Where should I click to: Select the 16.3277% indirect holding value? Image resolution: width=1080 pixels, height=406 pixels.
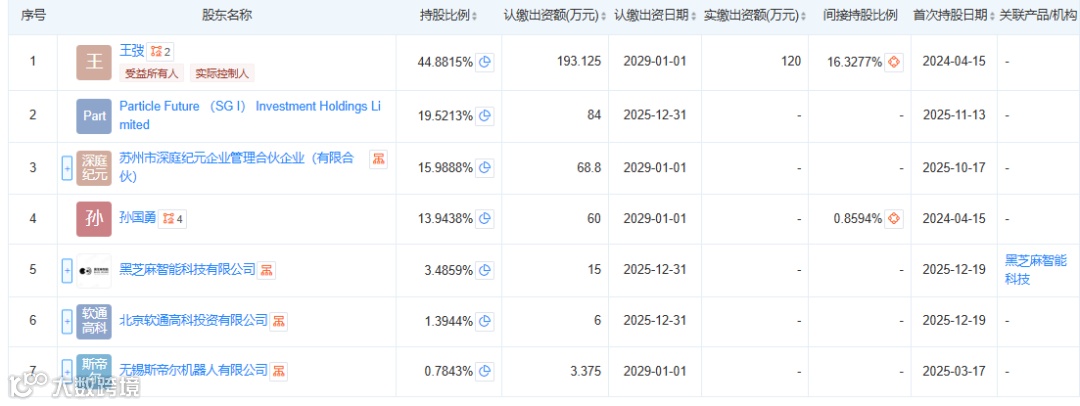[x=854, y=62]
